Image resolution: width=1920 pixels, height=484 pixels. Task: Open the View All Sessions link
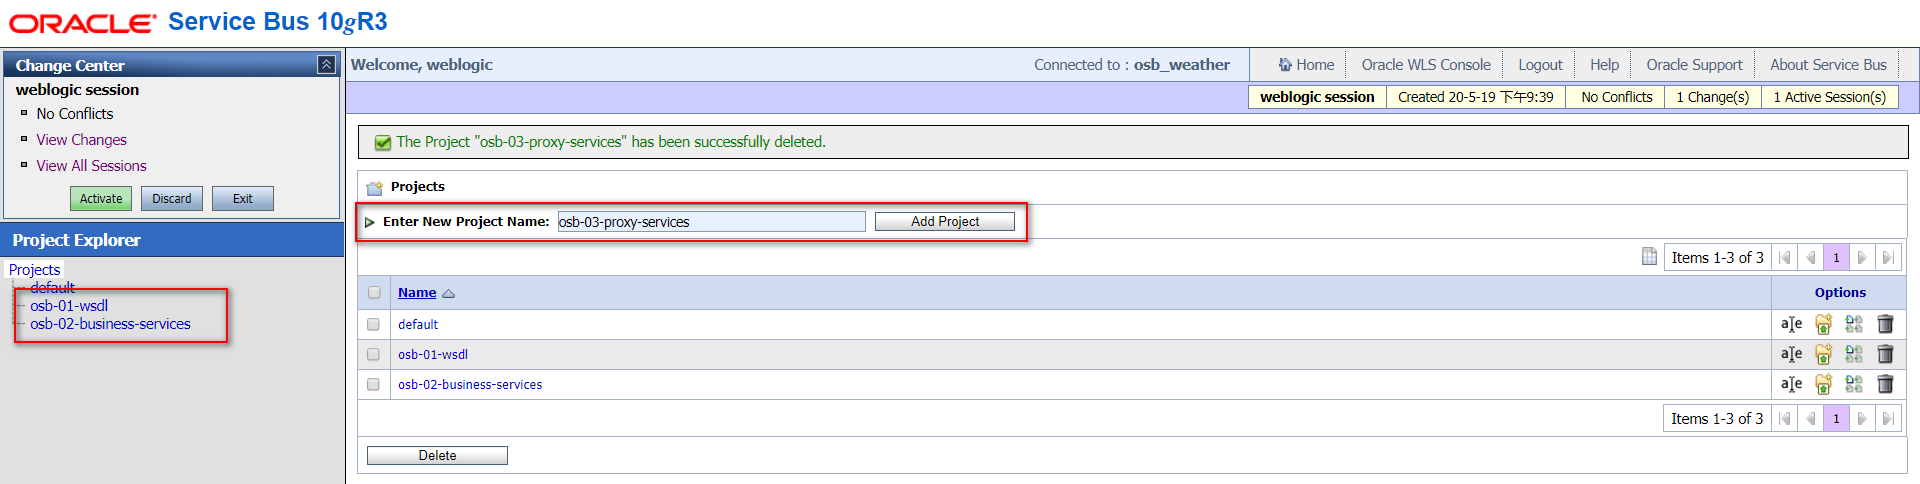click(x=92, y=166)
